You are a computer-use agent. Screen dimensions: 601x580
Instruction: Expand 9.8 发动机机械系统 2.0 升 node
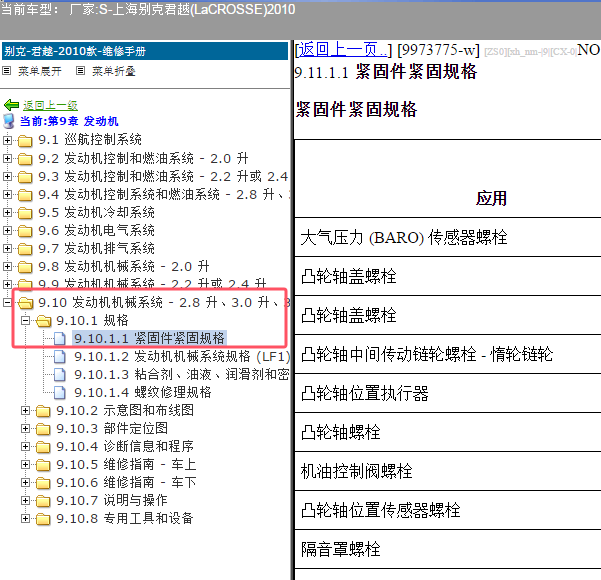[x=7, y=266]
